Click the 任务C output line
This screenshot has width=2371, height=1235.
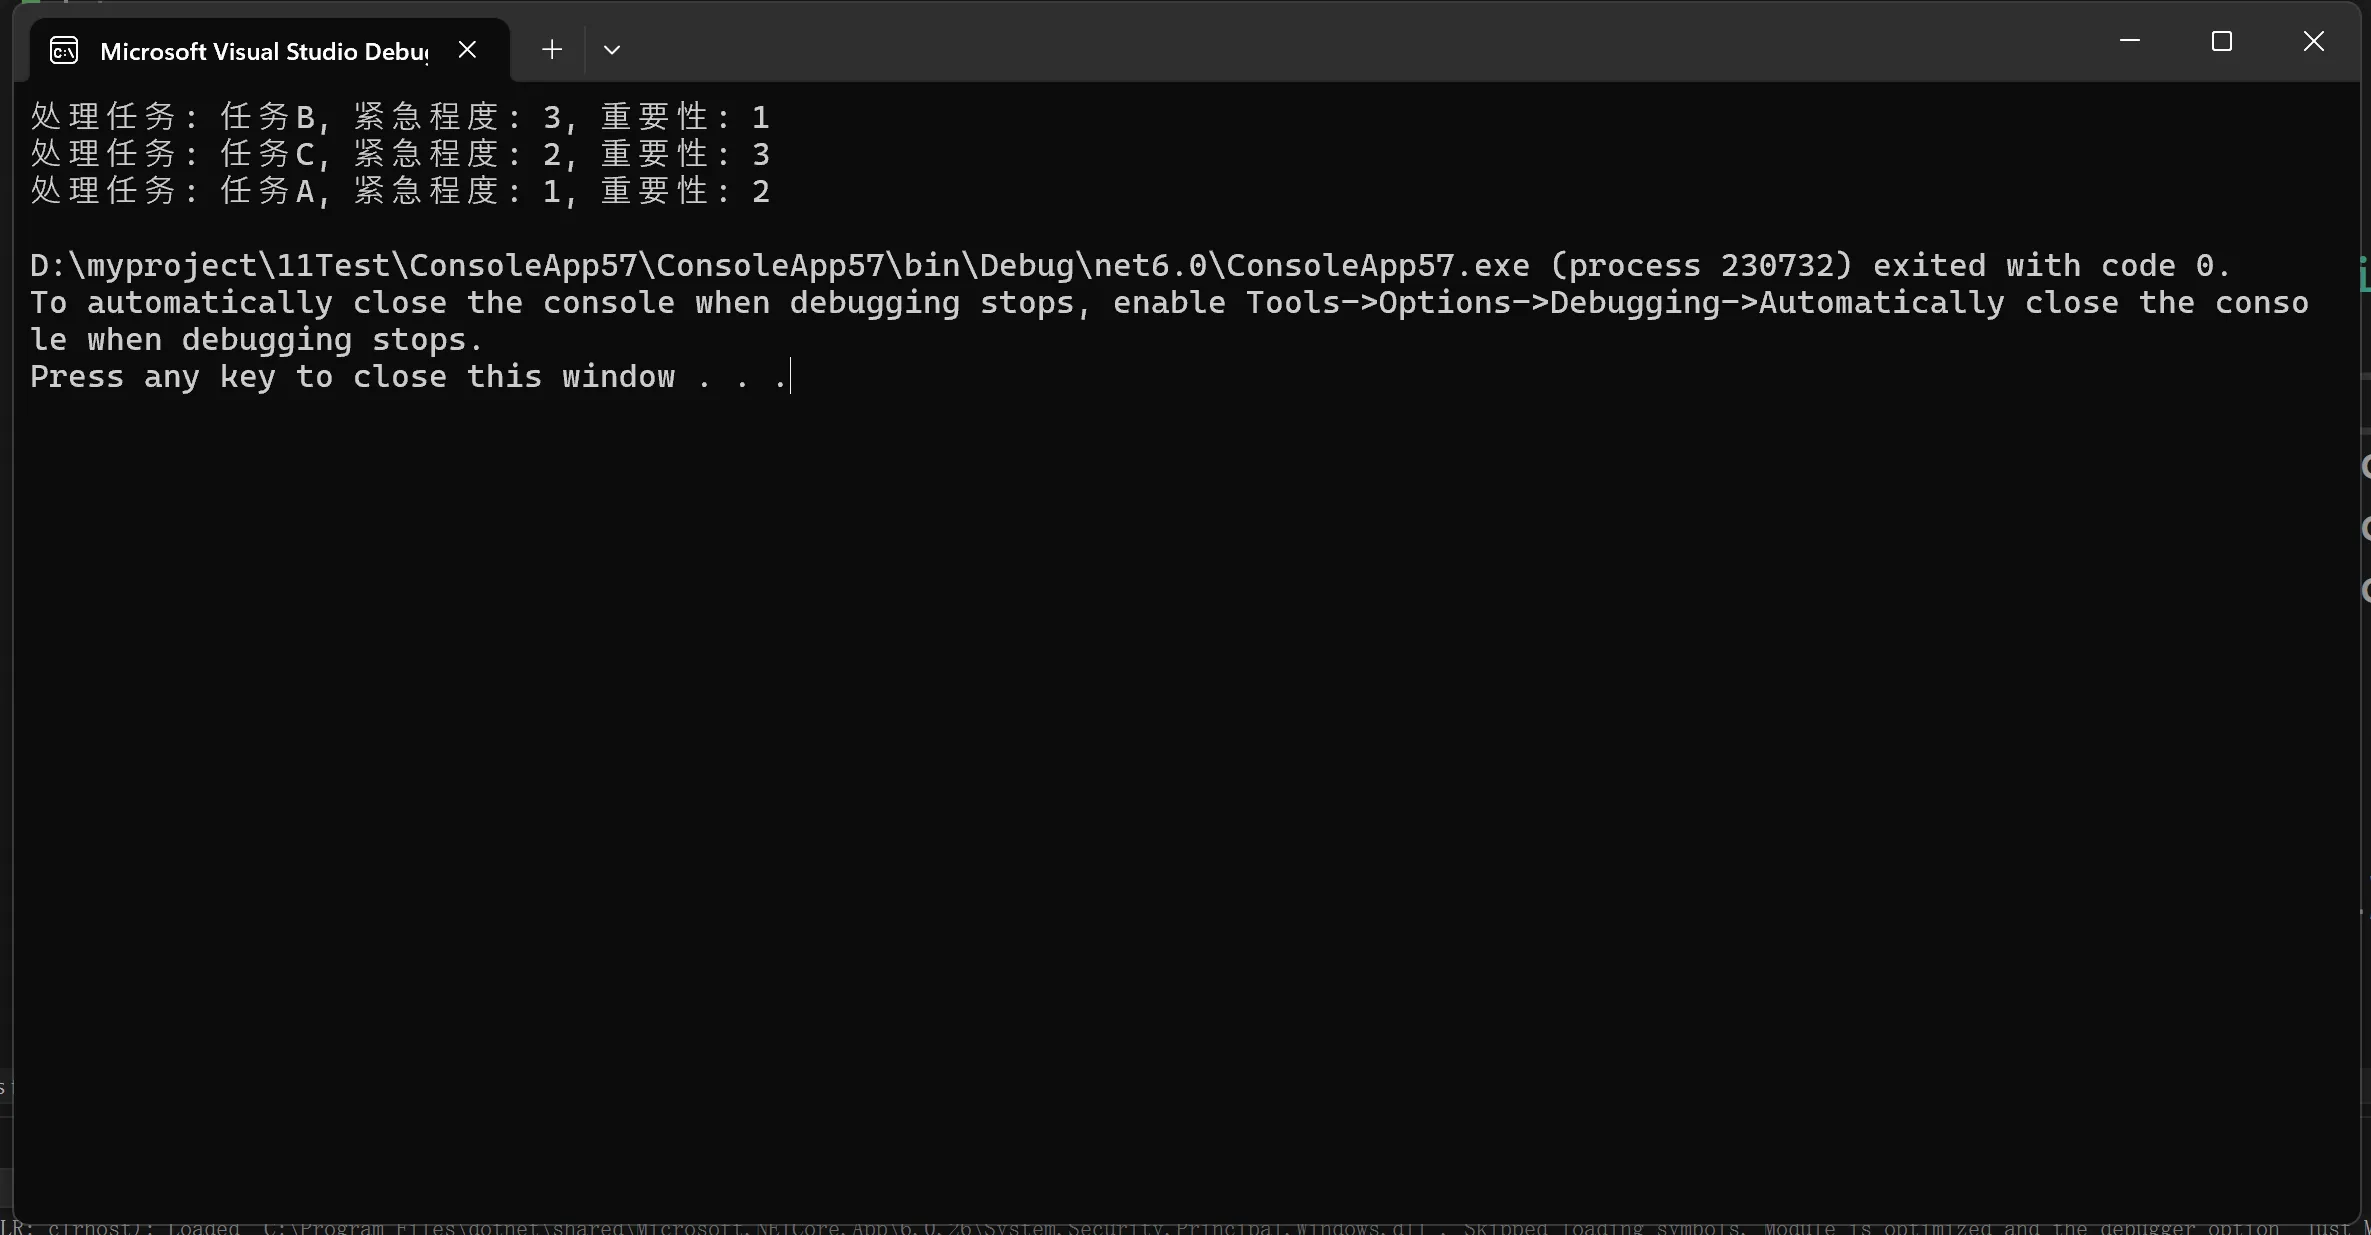pyautogui.click(x=400, y=154)
